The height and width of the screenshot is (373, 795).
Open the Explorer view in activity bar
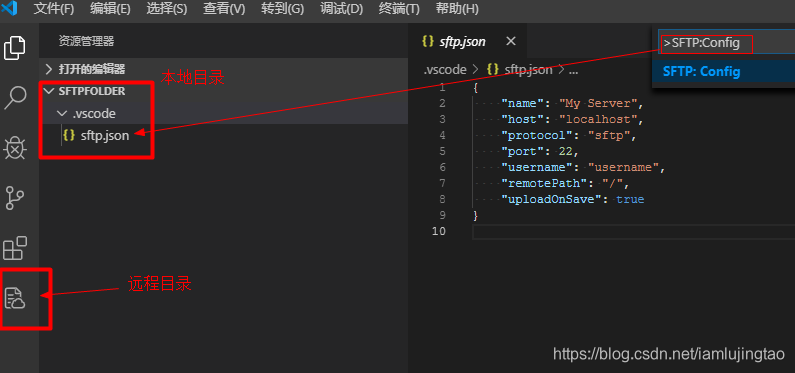pyautogui.click(x=15, y=48)
